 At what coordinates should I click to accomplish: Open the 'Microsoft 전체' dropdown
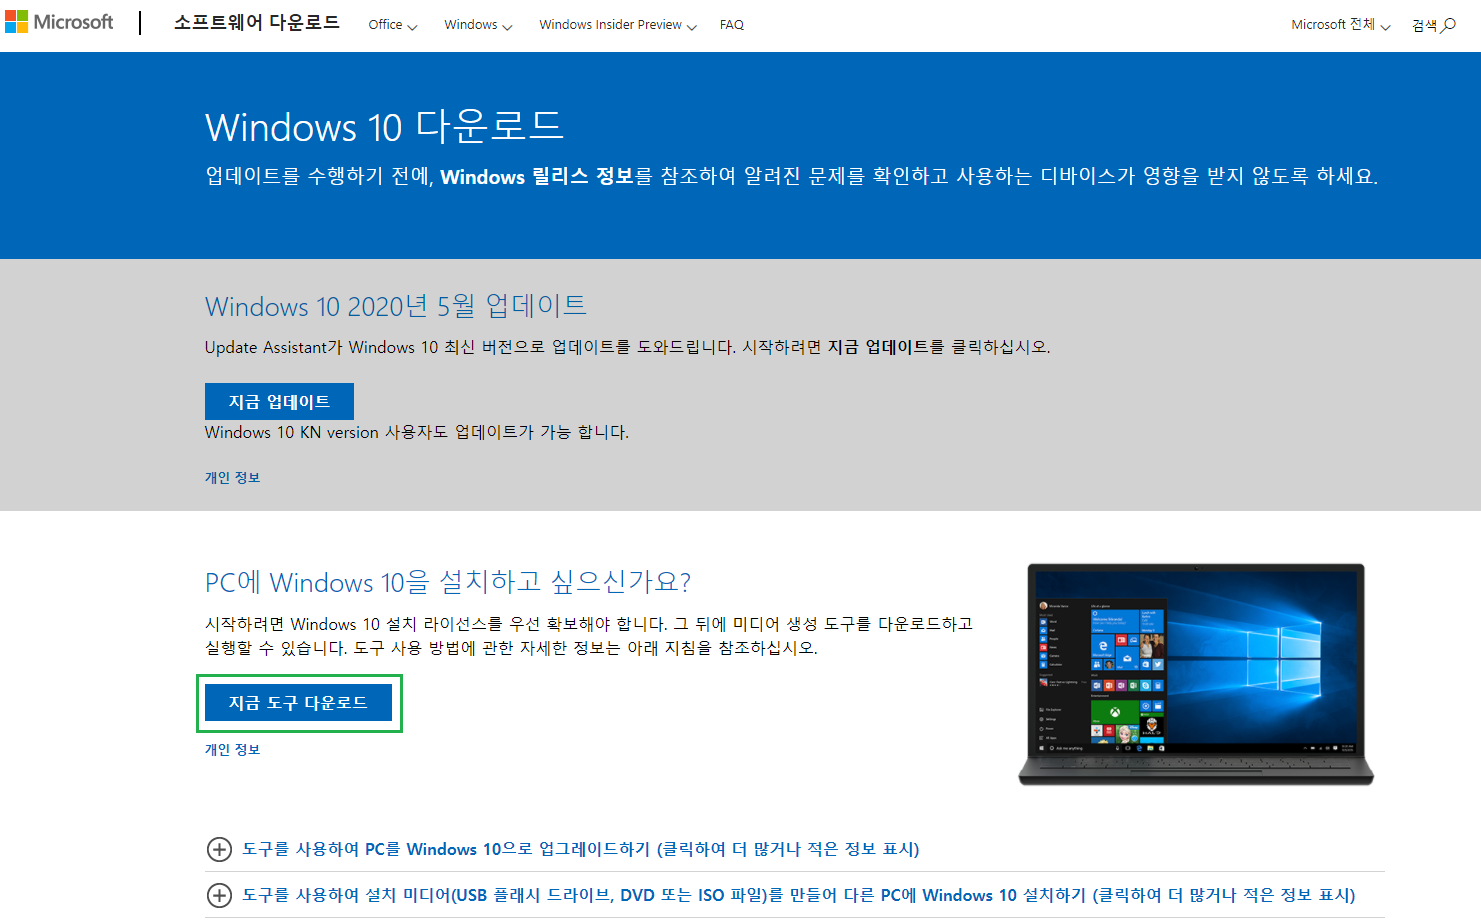(x=1340, y=25)
